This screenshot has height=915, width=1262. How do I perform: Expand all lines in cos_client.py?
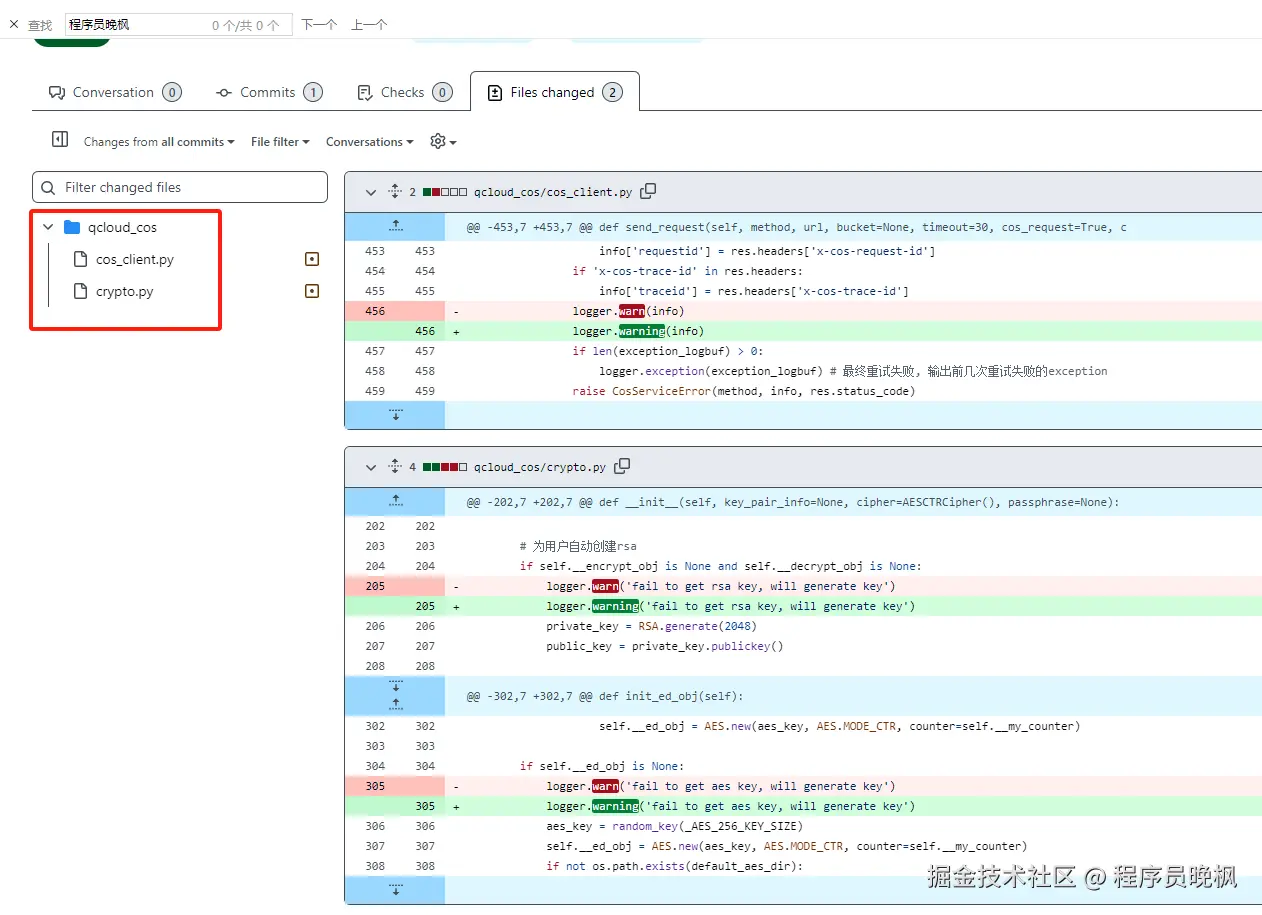[x=394, y=191]
